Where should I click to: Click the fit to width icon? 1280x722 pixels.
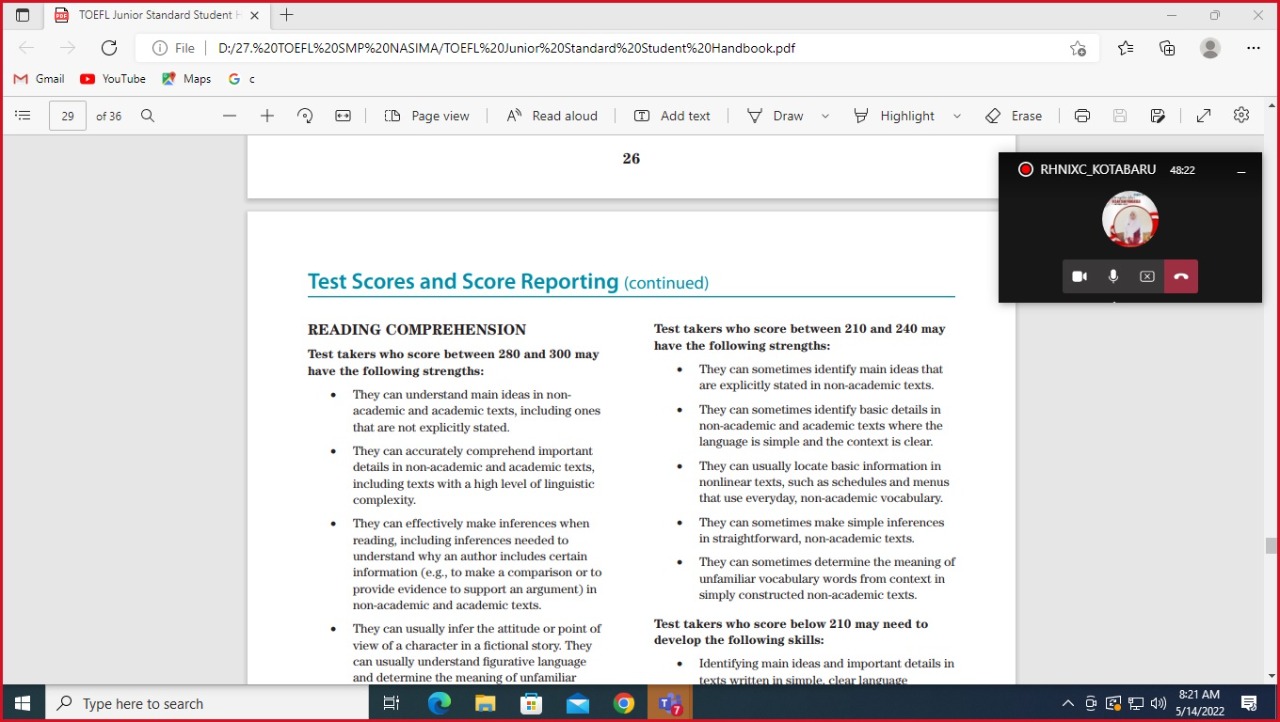pyautogui.click(x=343, y=116)
